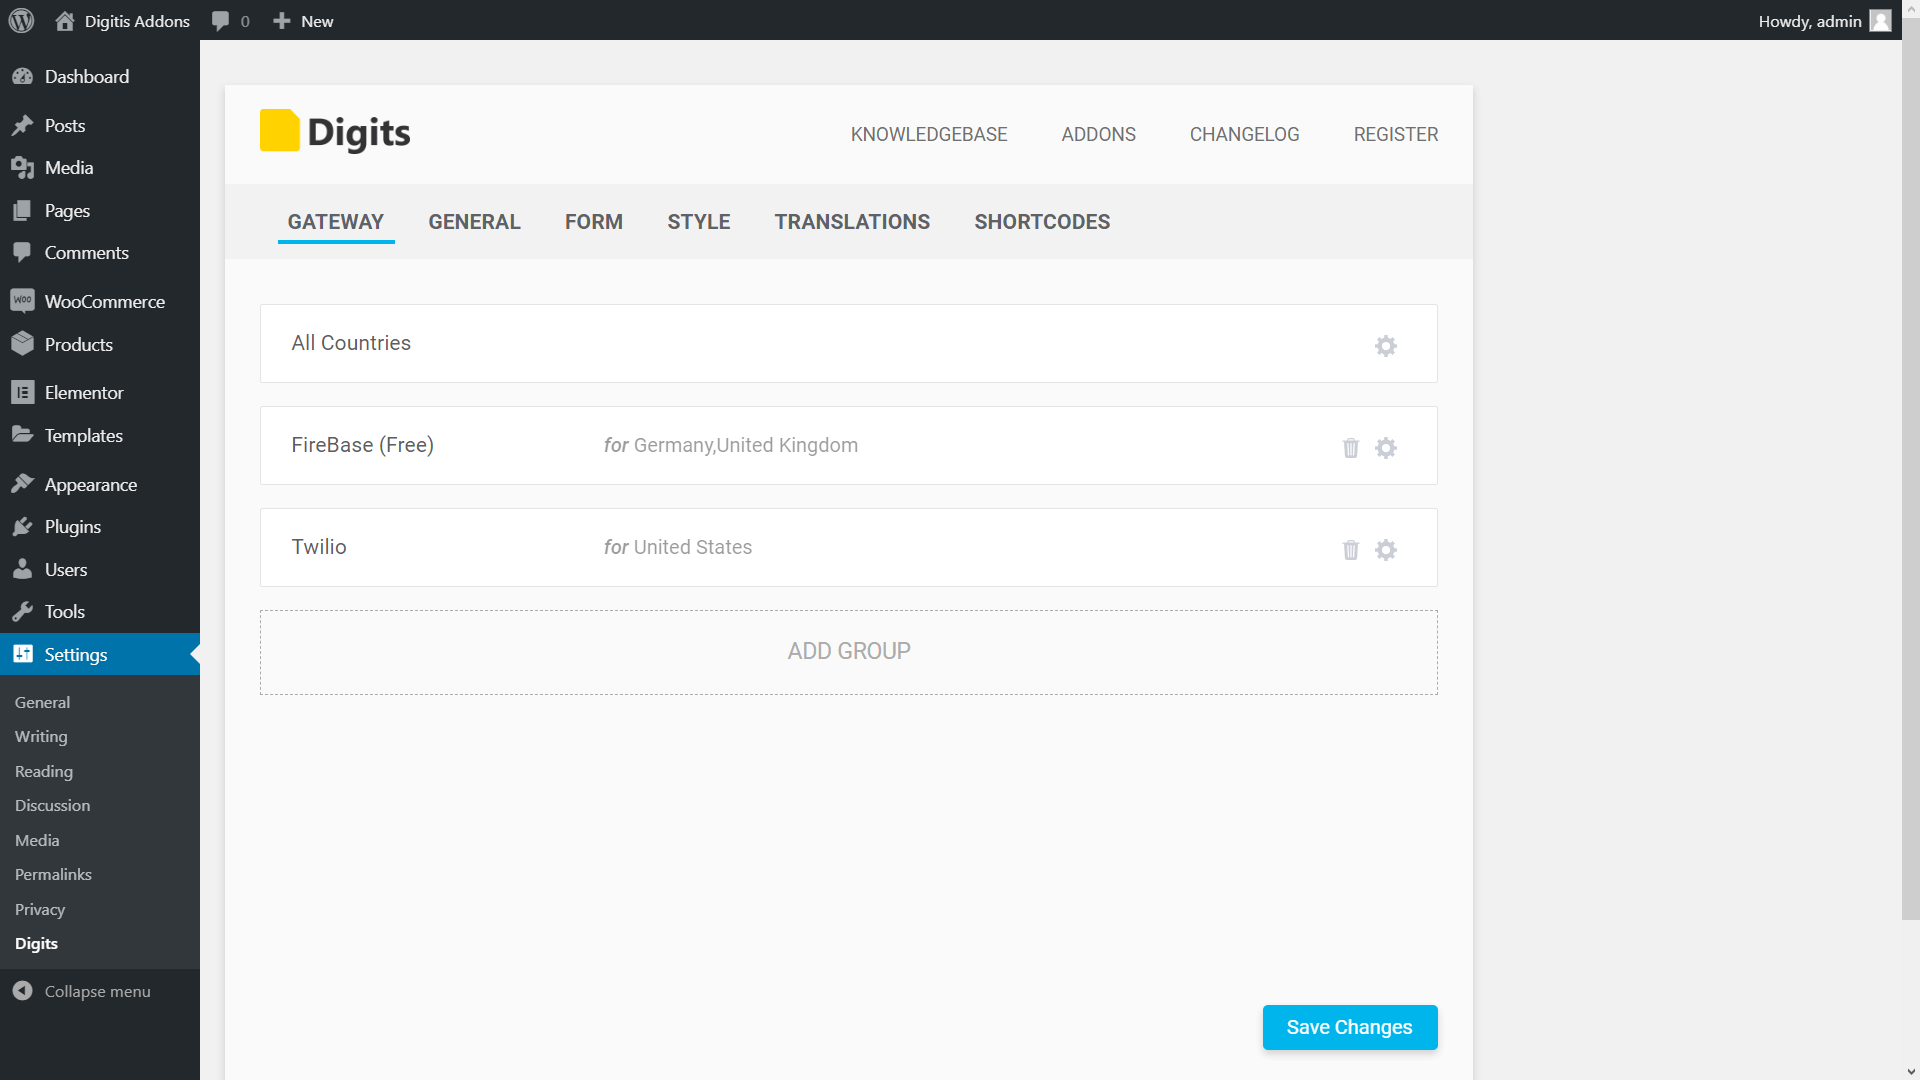The image size is (1920, 1080).
Task: Expand the All Countries group row
Action: coord(849,344)
